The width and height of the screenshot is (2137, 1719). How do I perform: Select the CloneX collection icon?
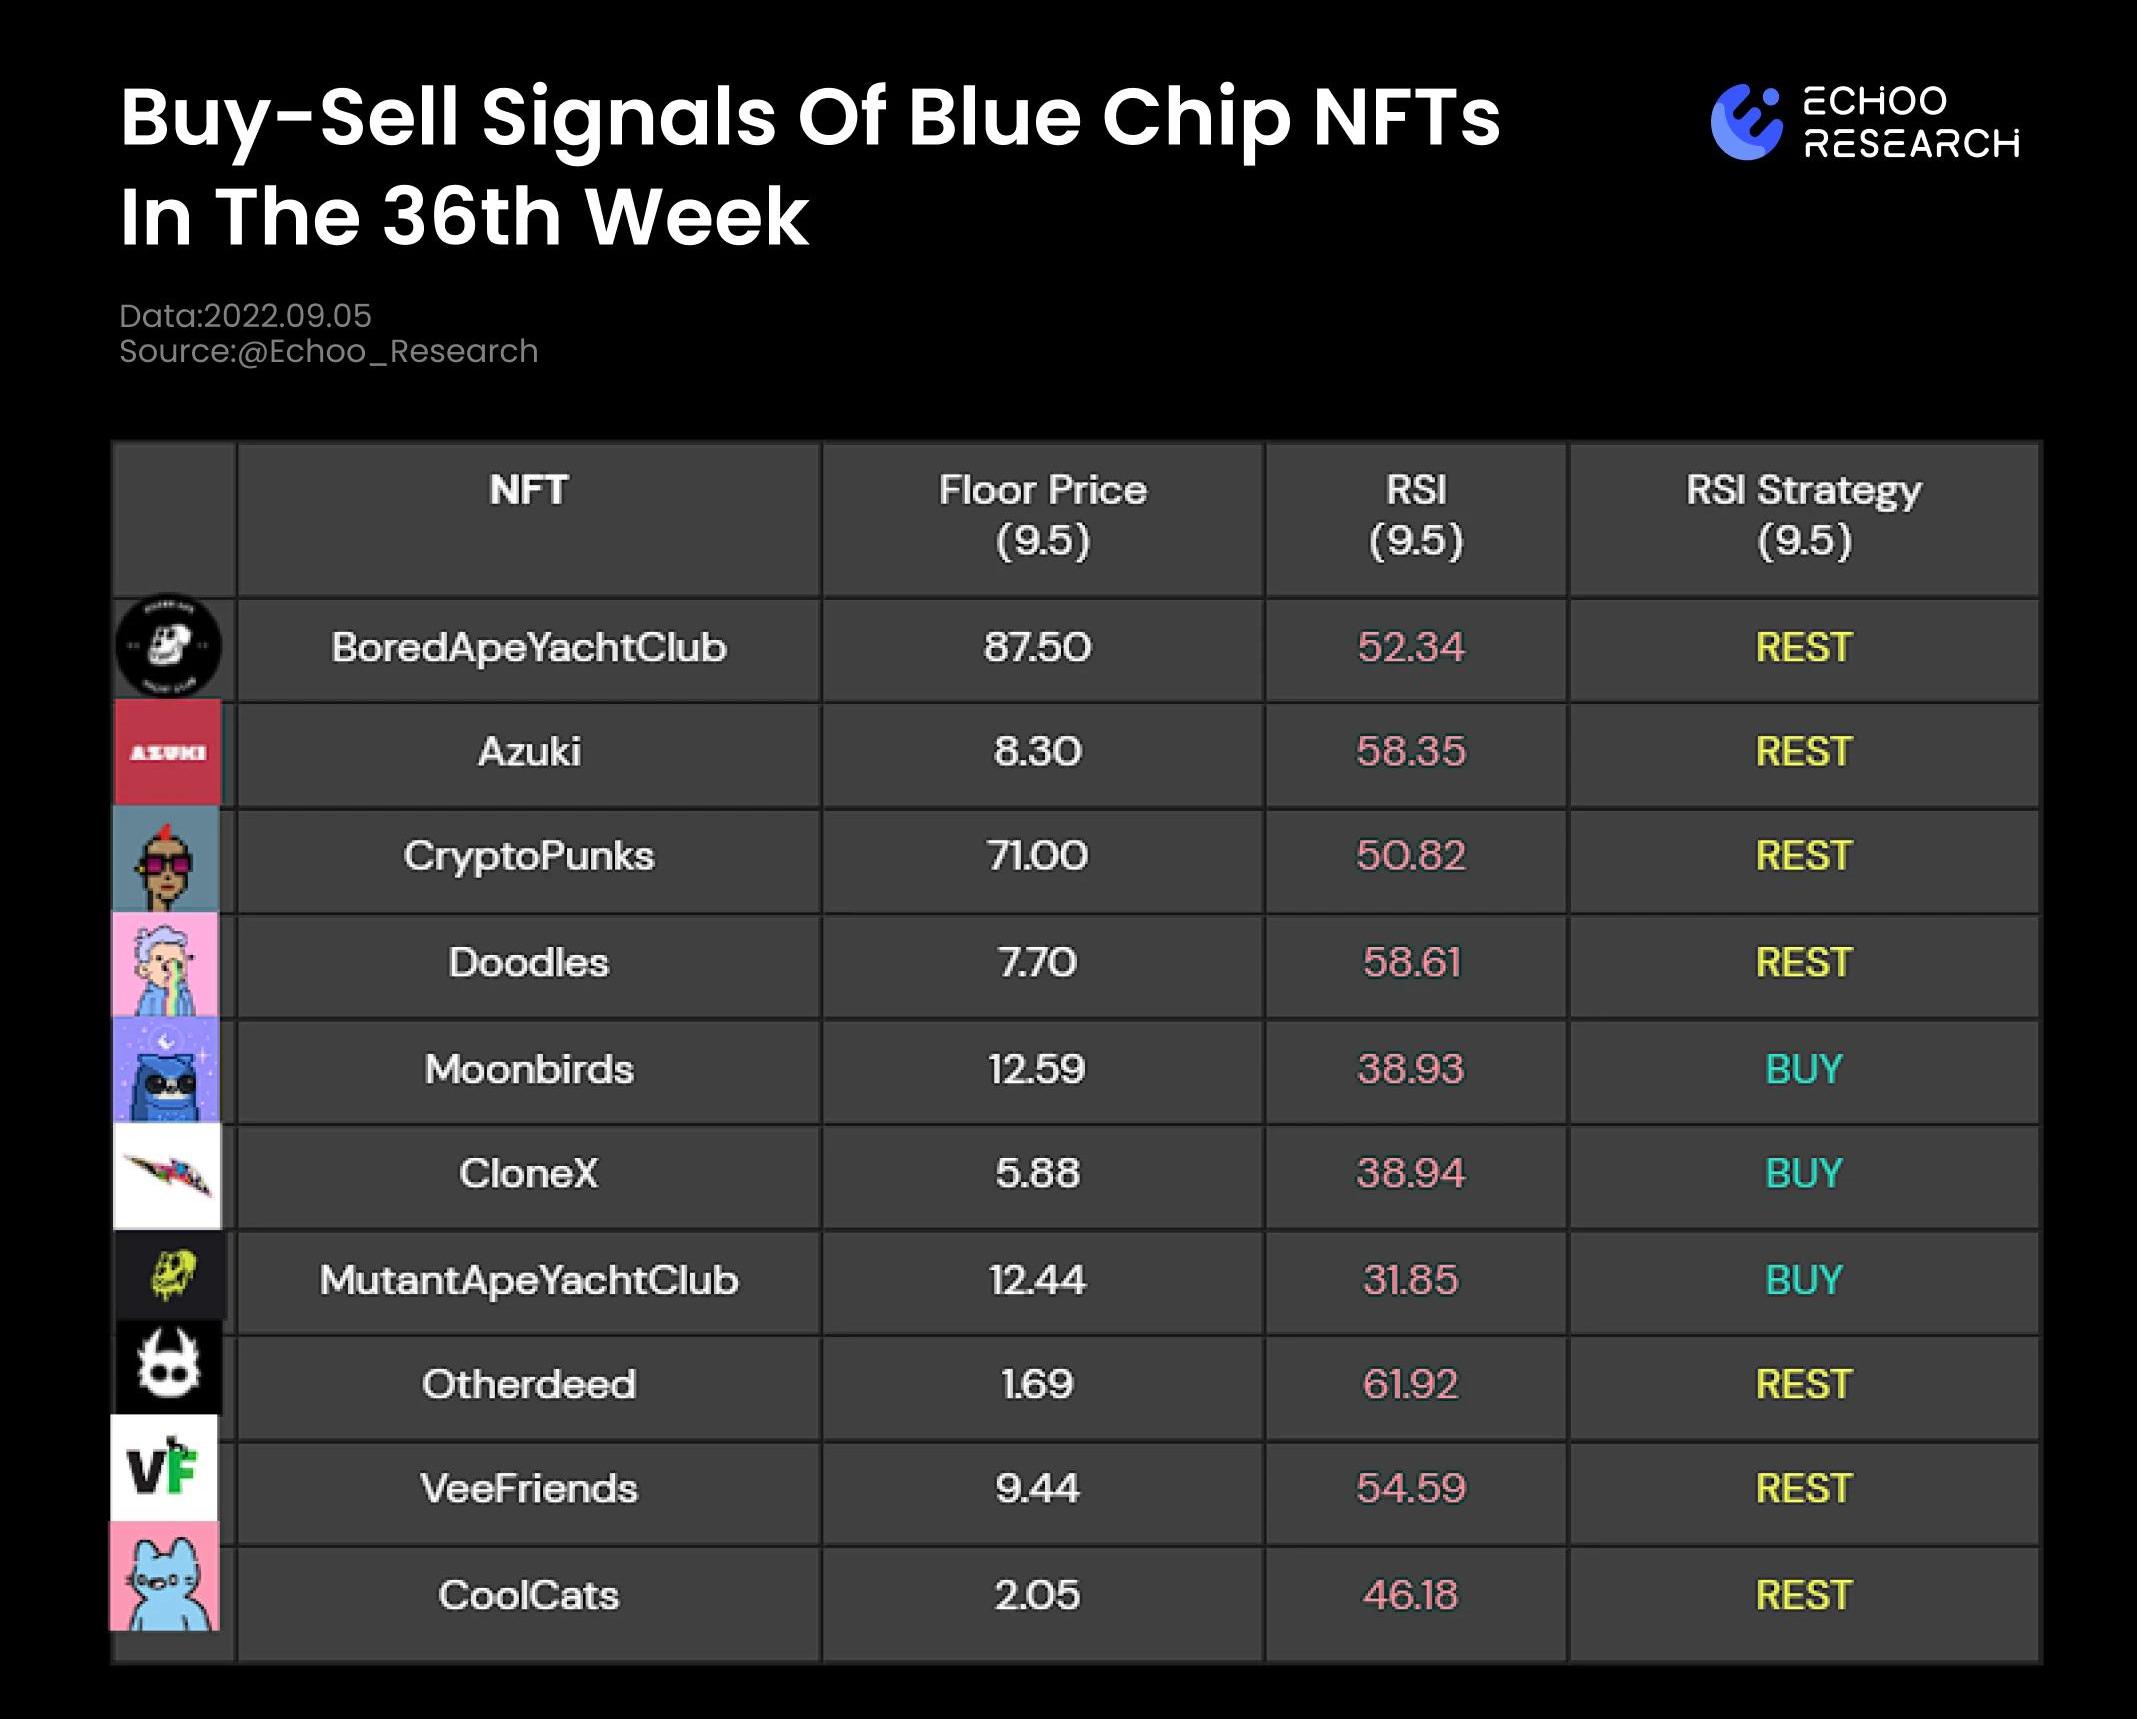pyautogui.click(x=167, y=1176)
